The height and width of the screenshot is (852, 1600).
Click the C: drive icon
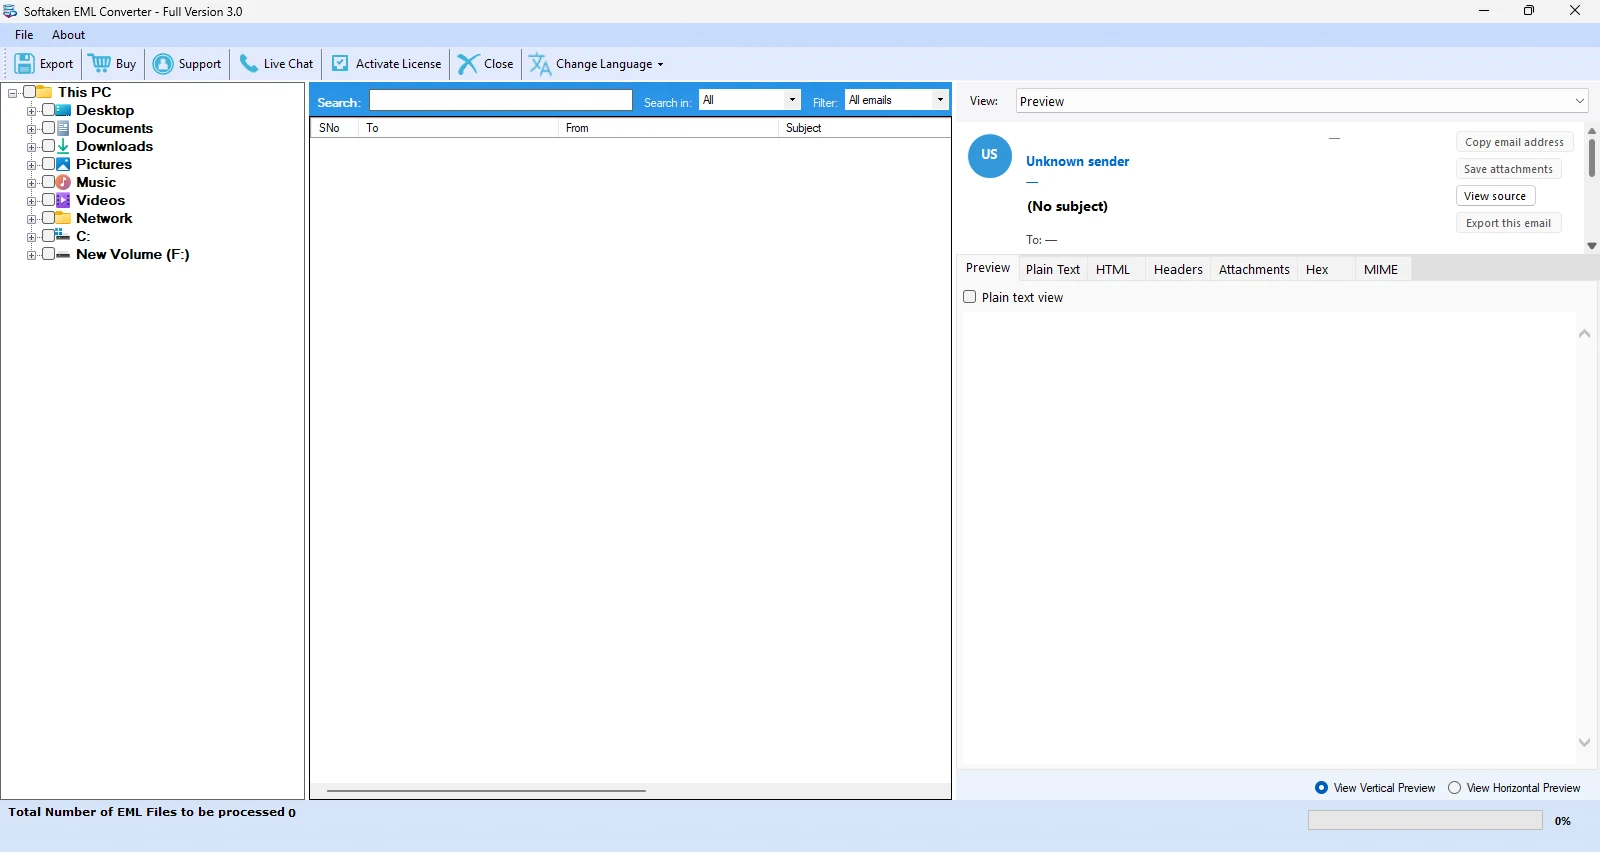point(63,235)
